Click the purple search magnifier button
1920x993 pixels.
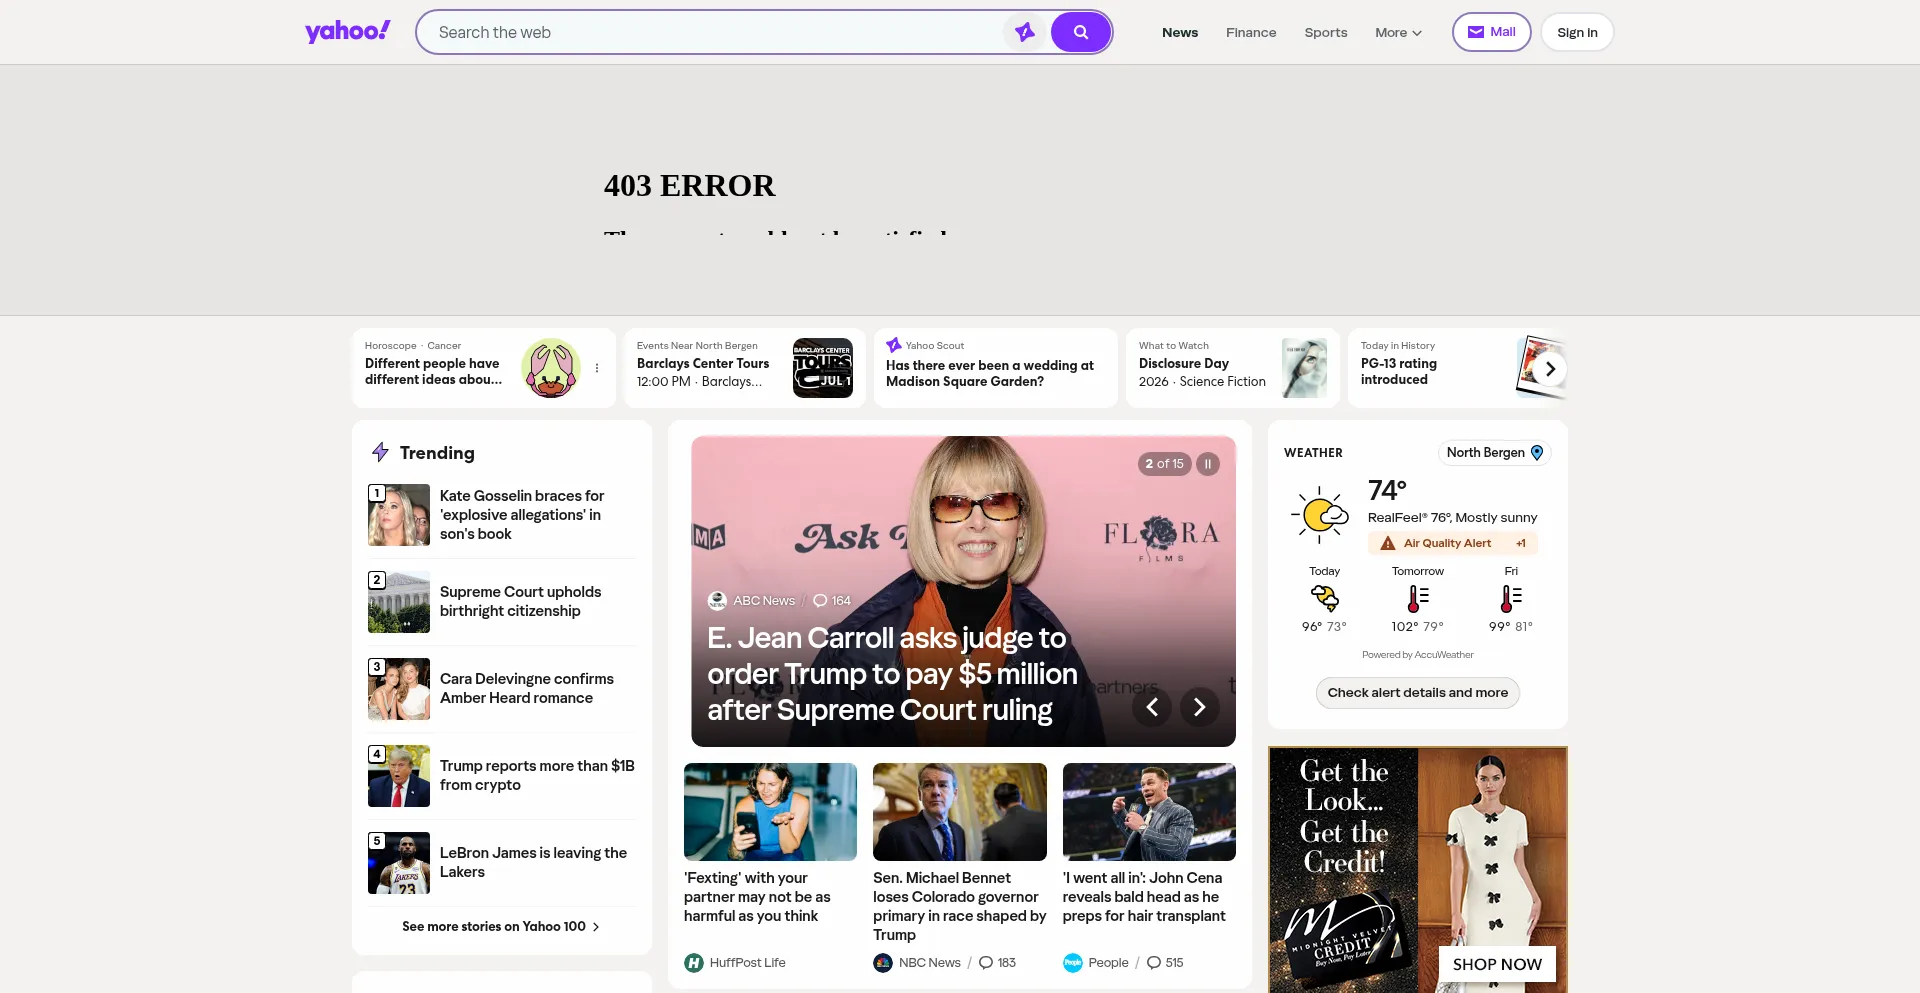pos(1081,32)
